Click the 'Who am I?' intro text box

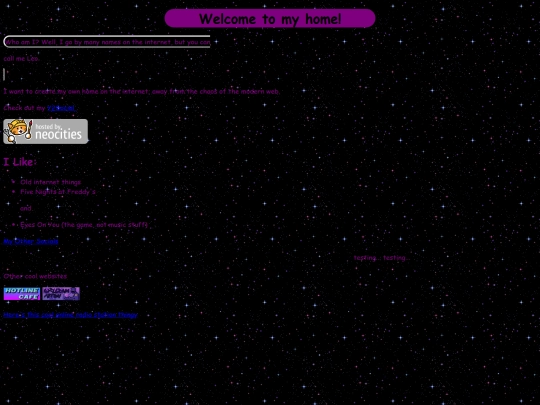coord(107,42)
